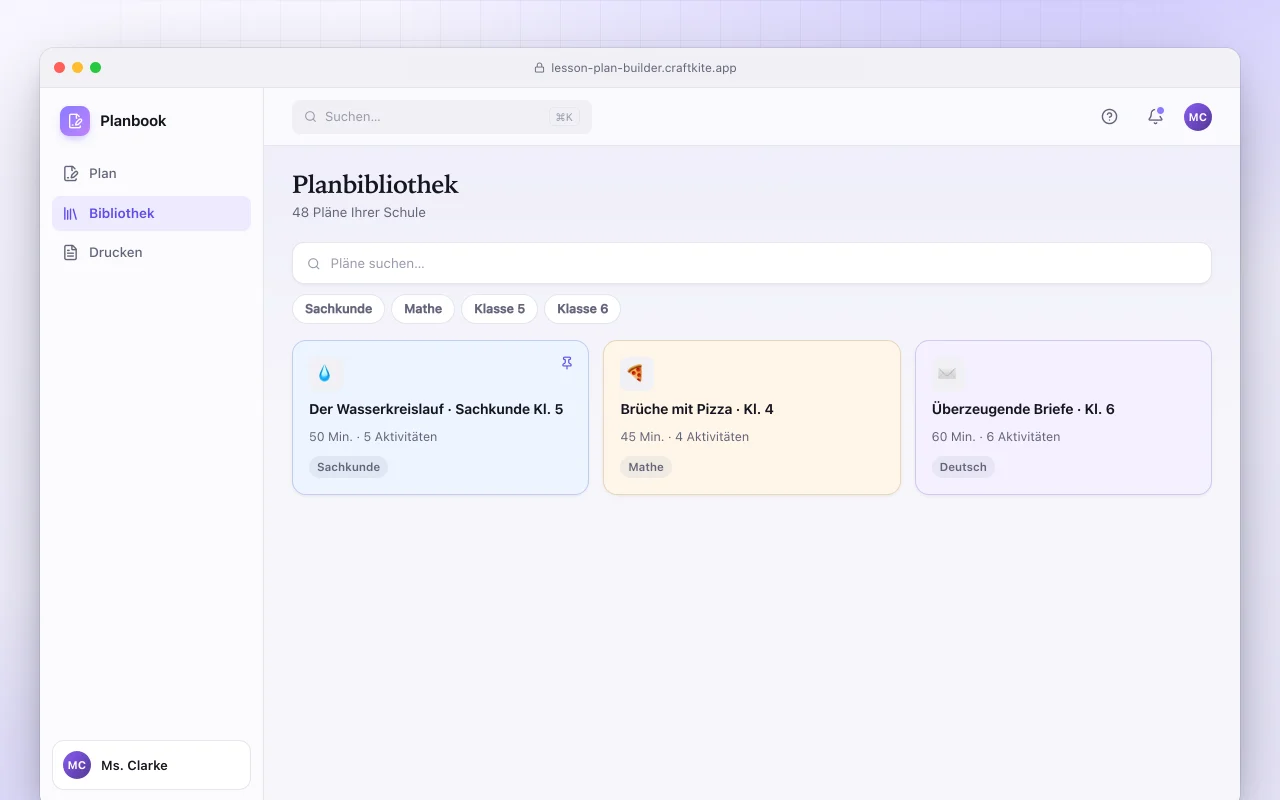
Task: Click the Planbook logo icon
Action: pos(75,121)
